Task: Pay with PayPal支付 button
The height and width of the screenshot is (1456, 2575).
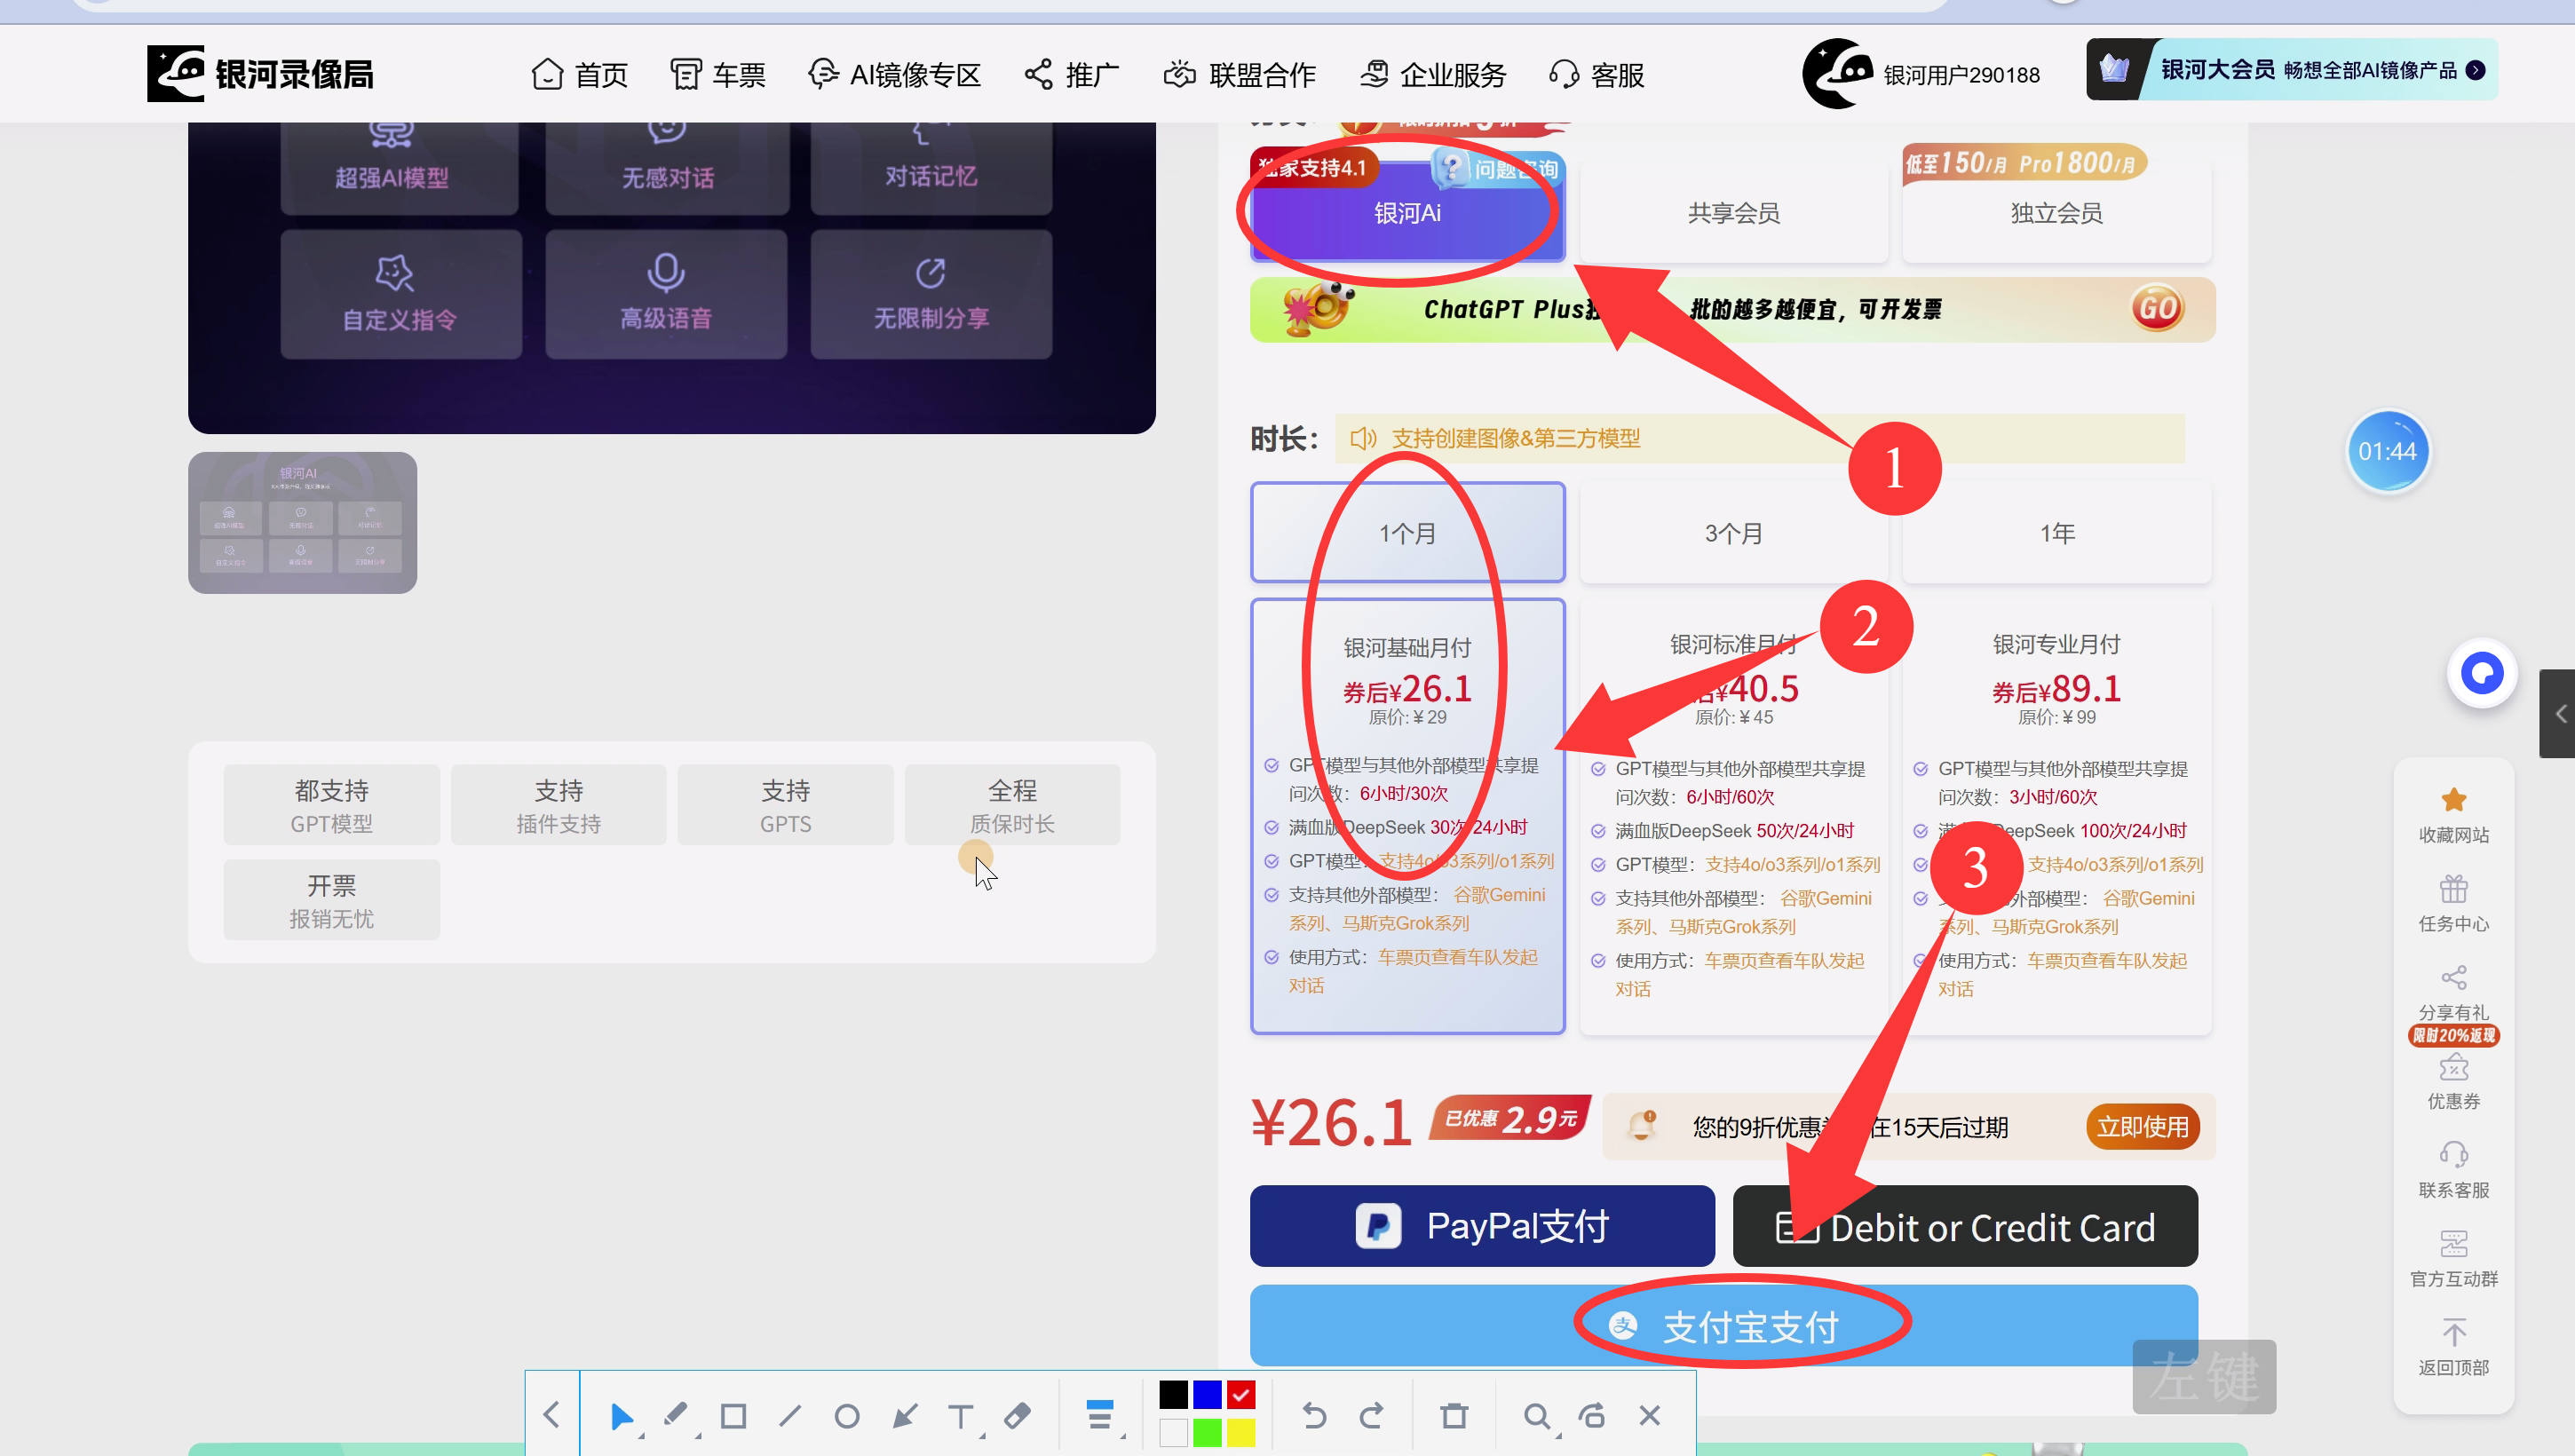Action: pyautogui.click(x=1482, y=1226)
